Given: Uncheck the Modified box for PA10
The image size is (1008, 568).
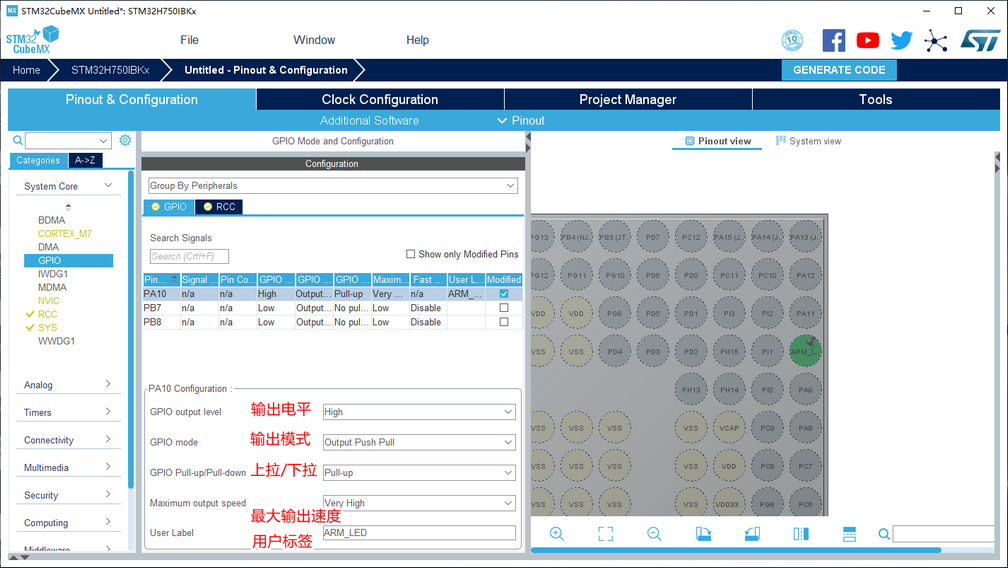Looking at the screenshot, I should [503, 294].
